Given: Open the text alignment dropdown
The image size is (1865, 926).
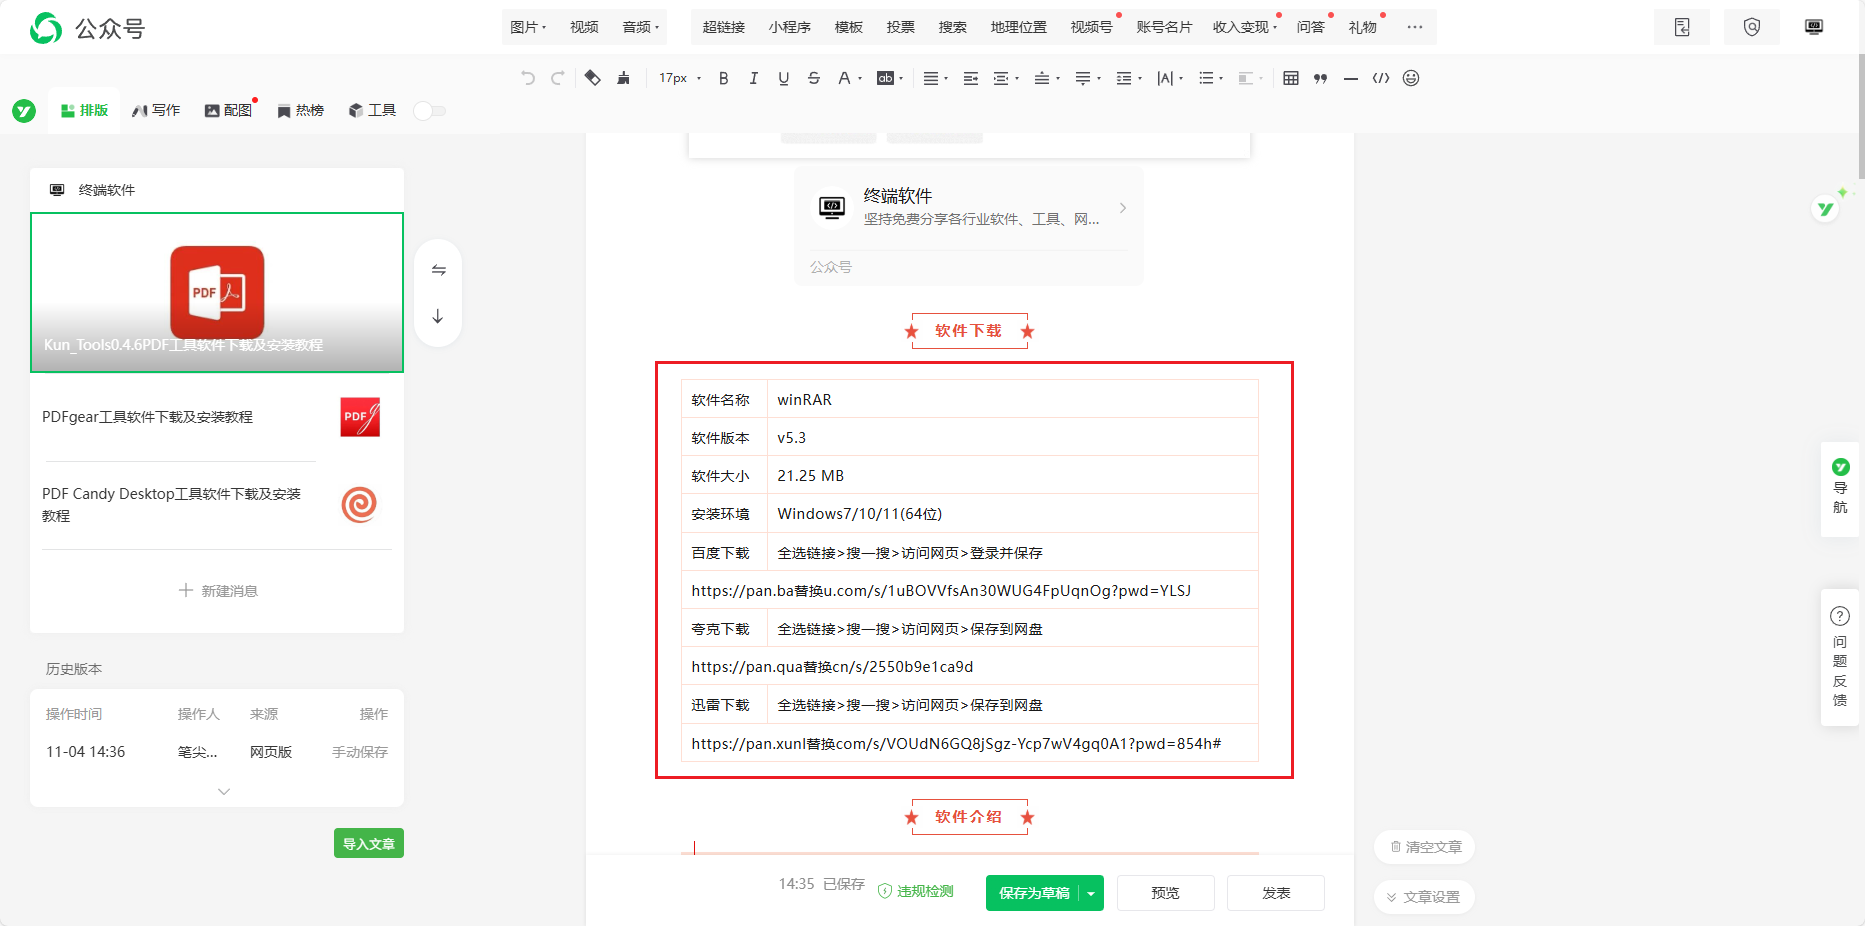Looking at the screenshot, I should coord(936,78).
